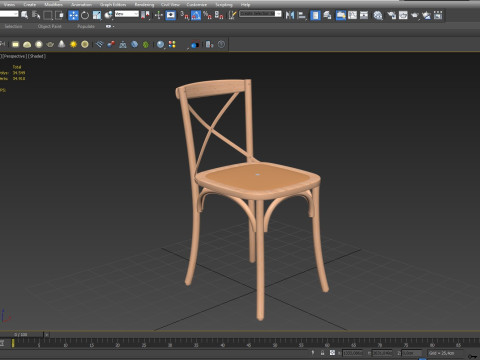Click the Mirror tool icon
The width and height of the screenshot is (480, 360).
(290, 15)
